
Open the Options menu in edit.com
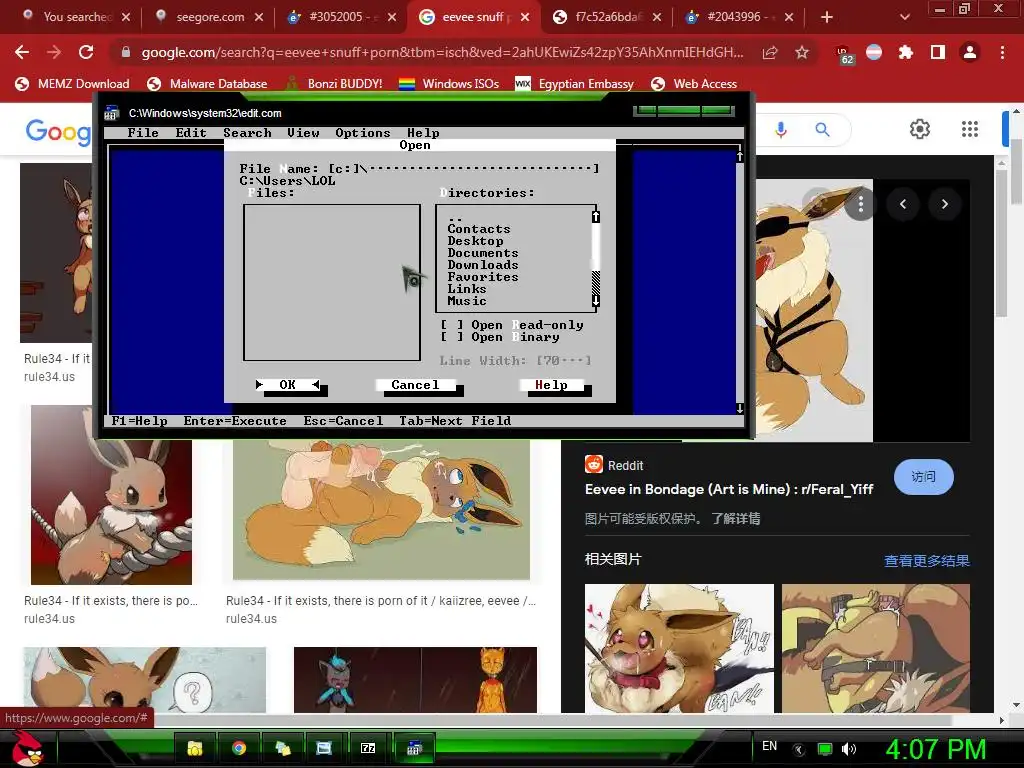pos(362,133)
